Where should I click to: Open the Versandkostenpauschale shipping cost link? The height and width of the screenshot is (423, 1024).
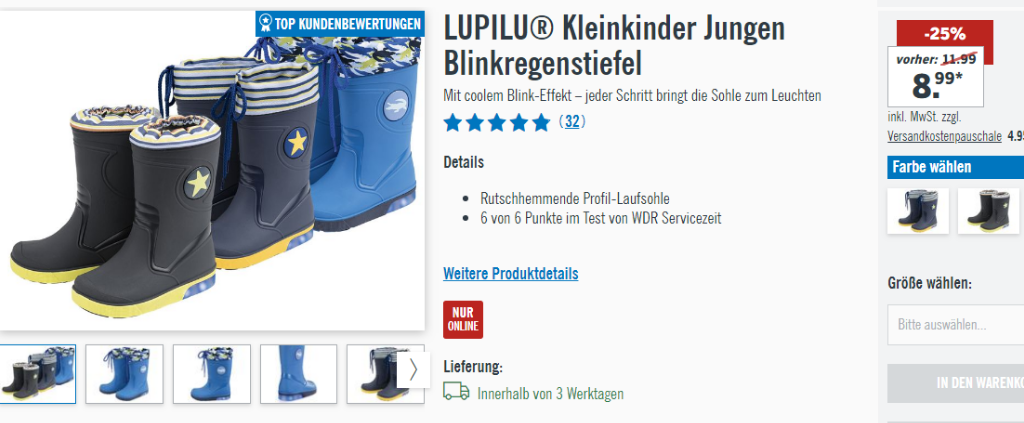coord(944,136)
